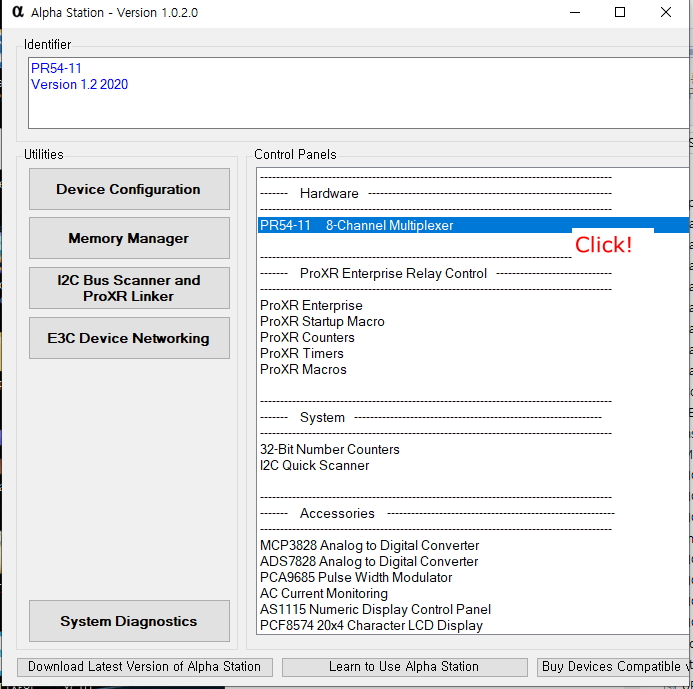Screen dimensions: 693x689
Task: Select ProXR Enterprise control panel
Action: click(311, 306)
